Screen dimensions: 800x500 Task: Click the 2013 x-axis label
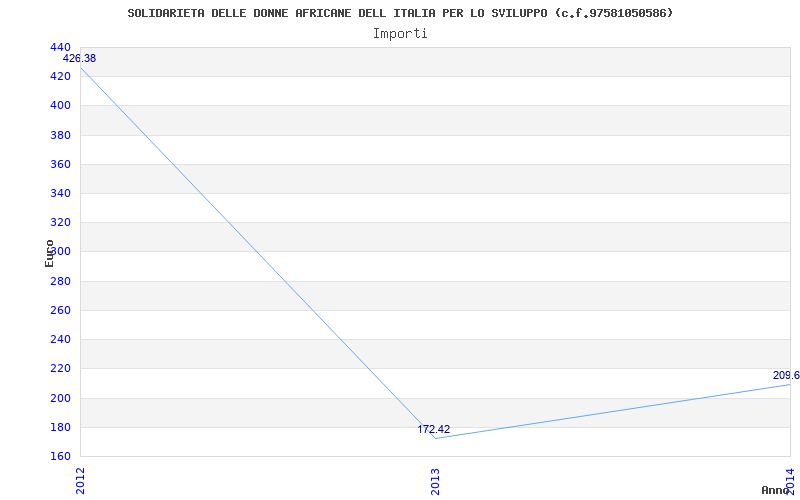[x=435, y=481]
